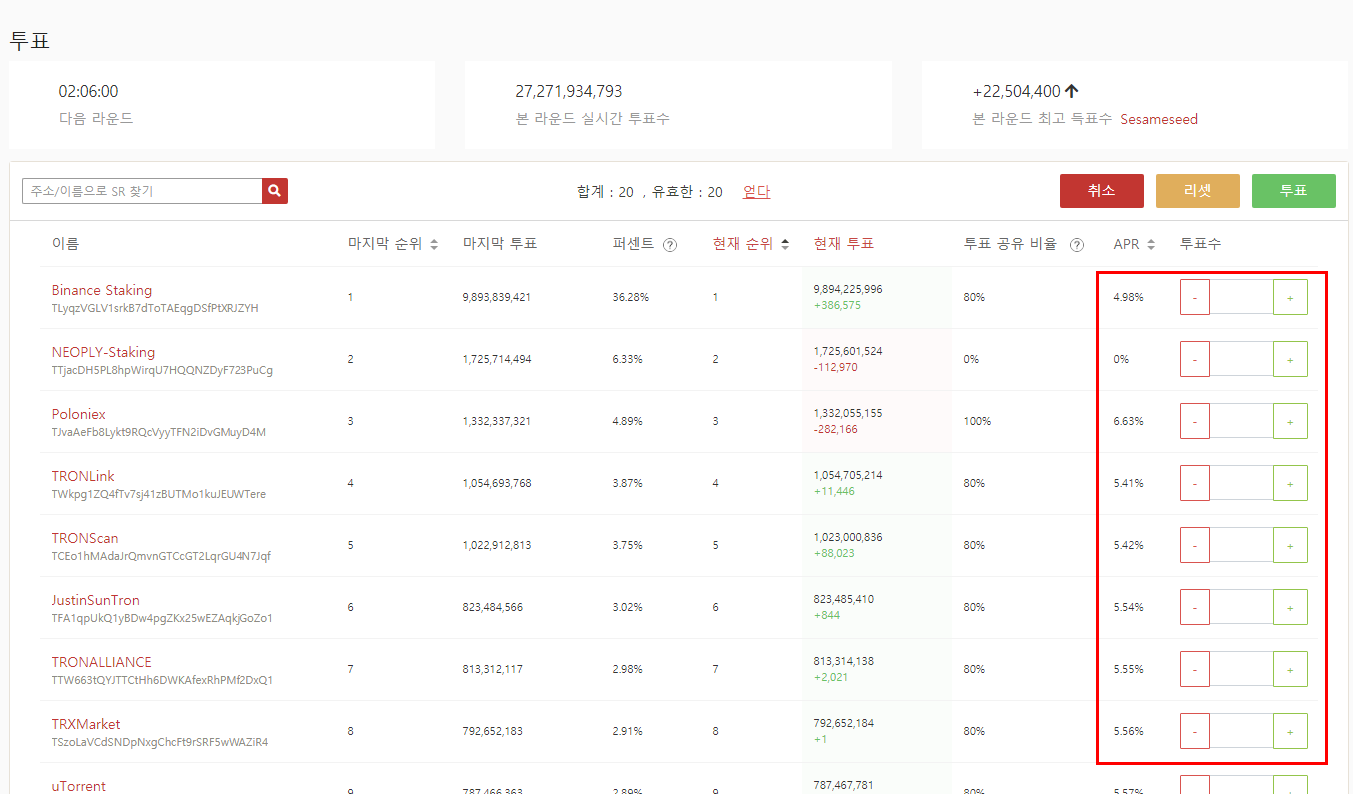The height and width of the screenshot is (794, 1353).
Task: Sort by 마지막 순위 column arrows
Action: [434, 245]
